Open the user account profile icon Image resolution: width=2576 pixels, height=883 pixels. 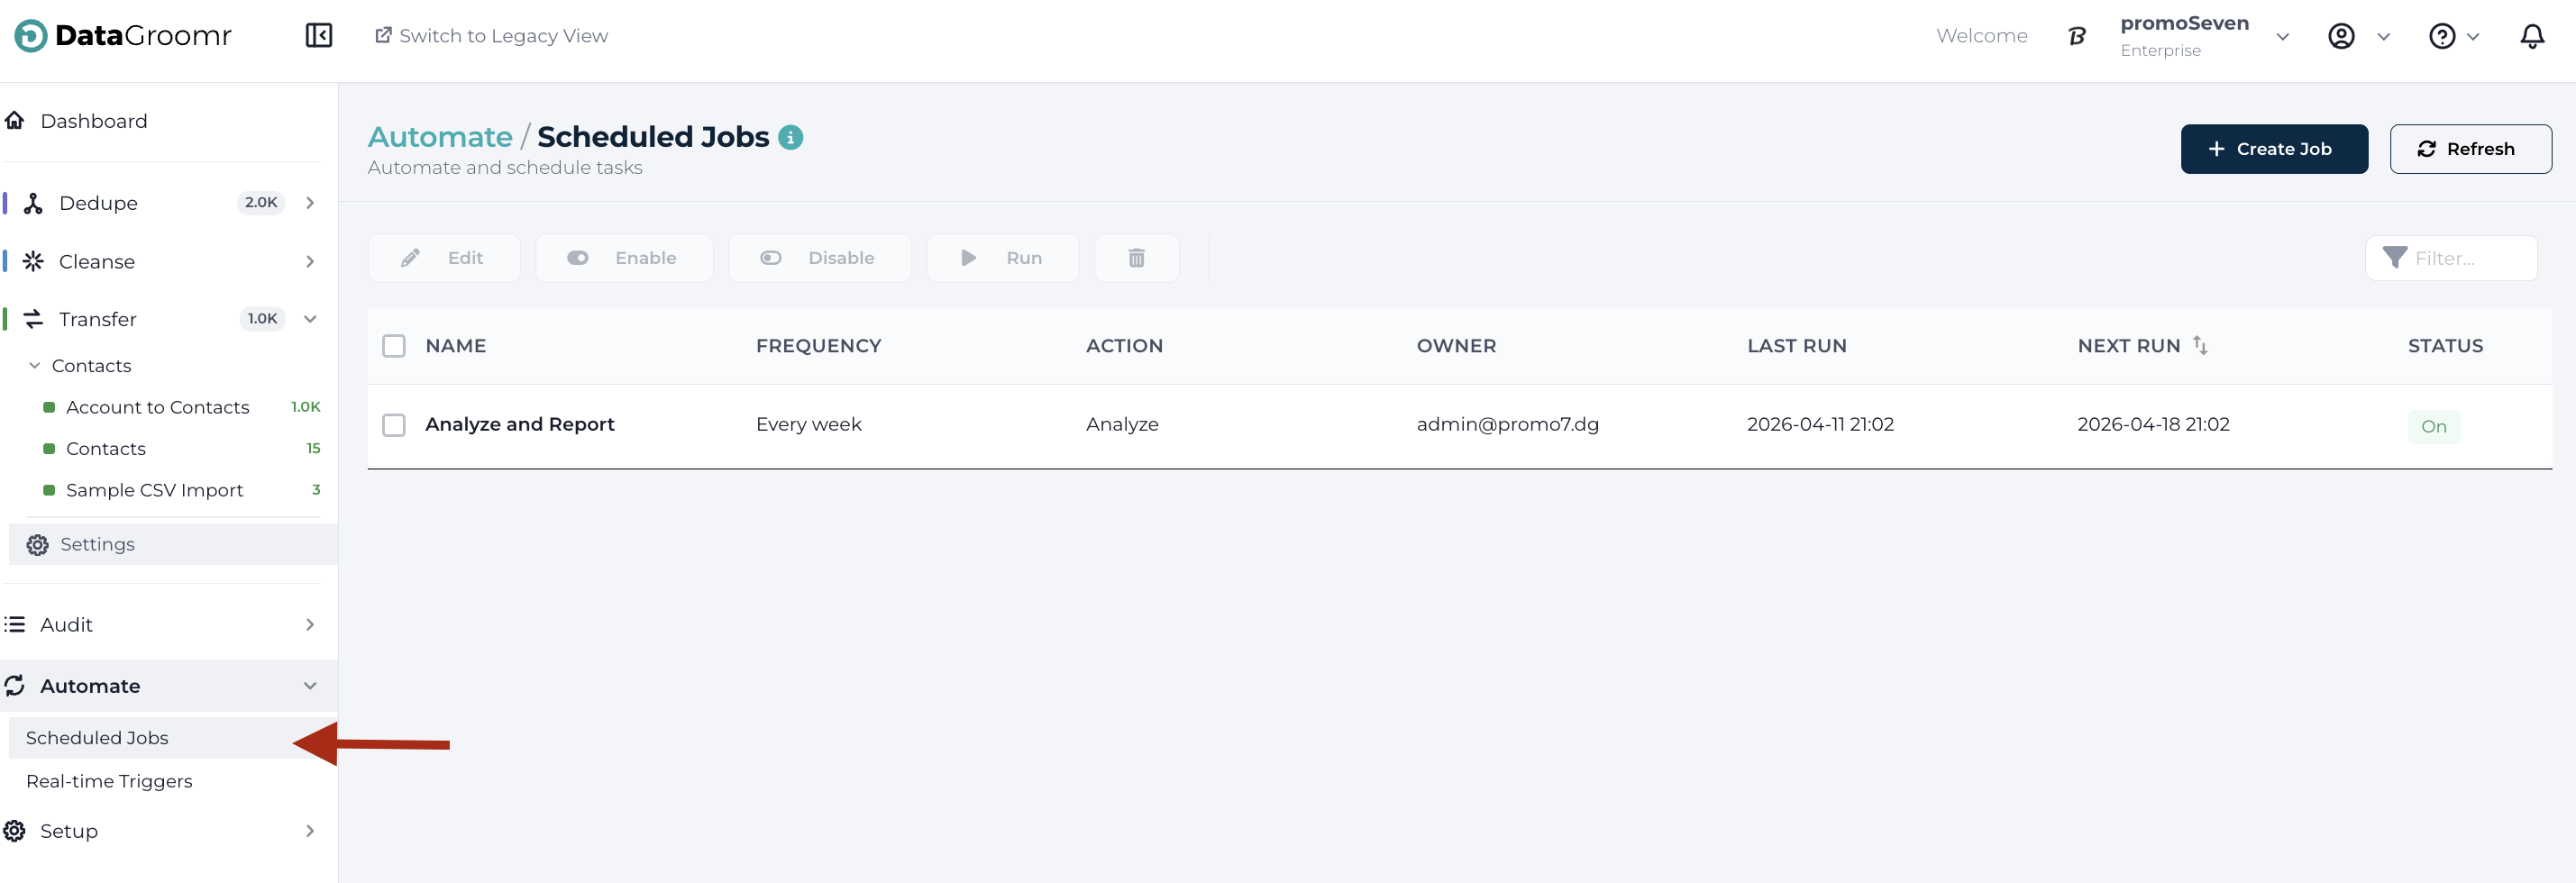tap(2341, 37)
